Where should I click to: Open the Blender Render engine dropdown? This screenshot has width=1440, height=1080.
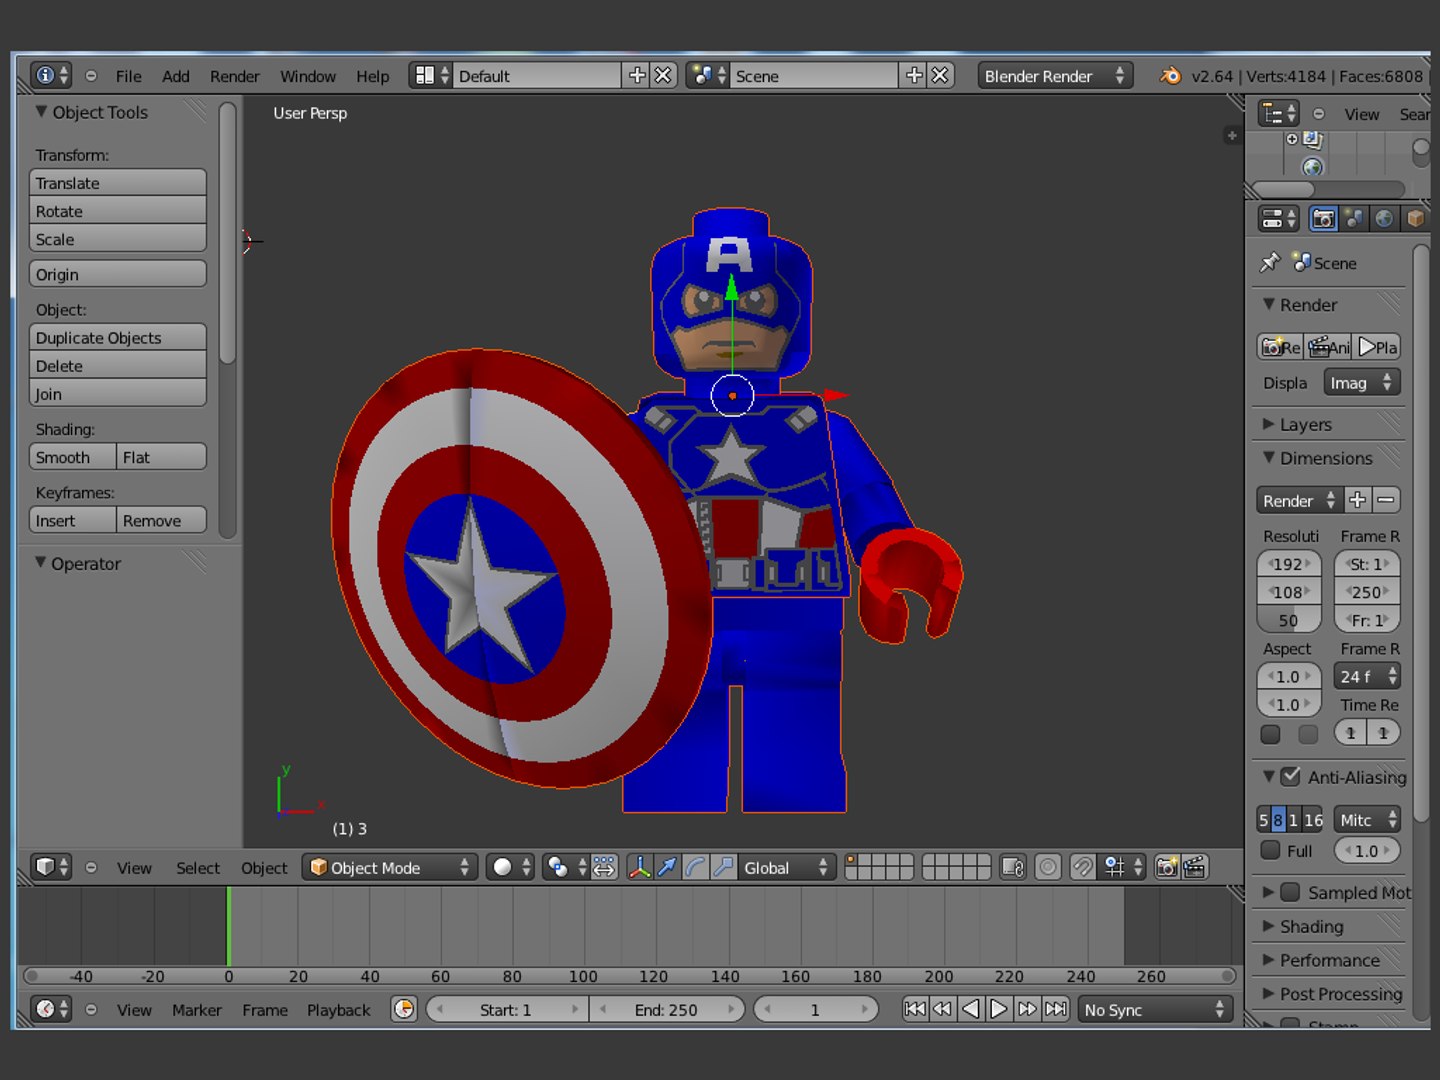point(1055,76)
